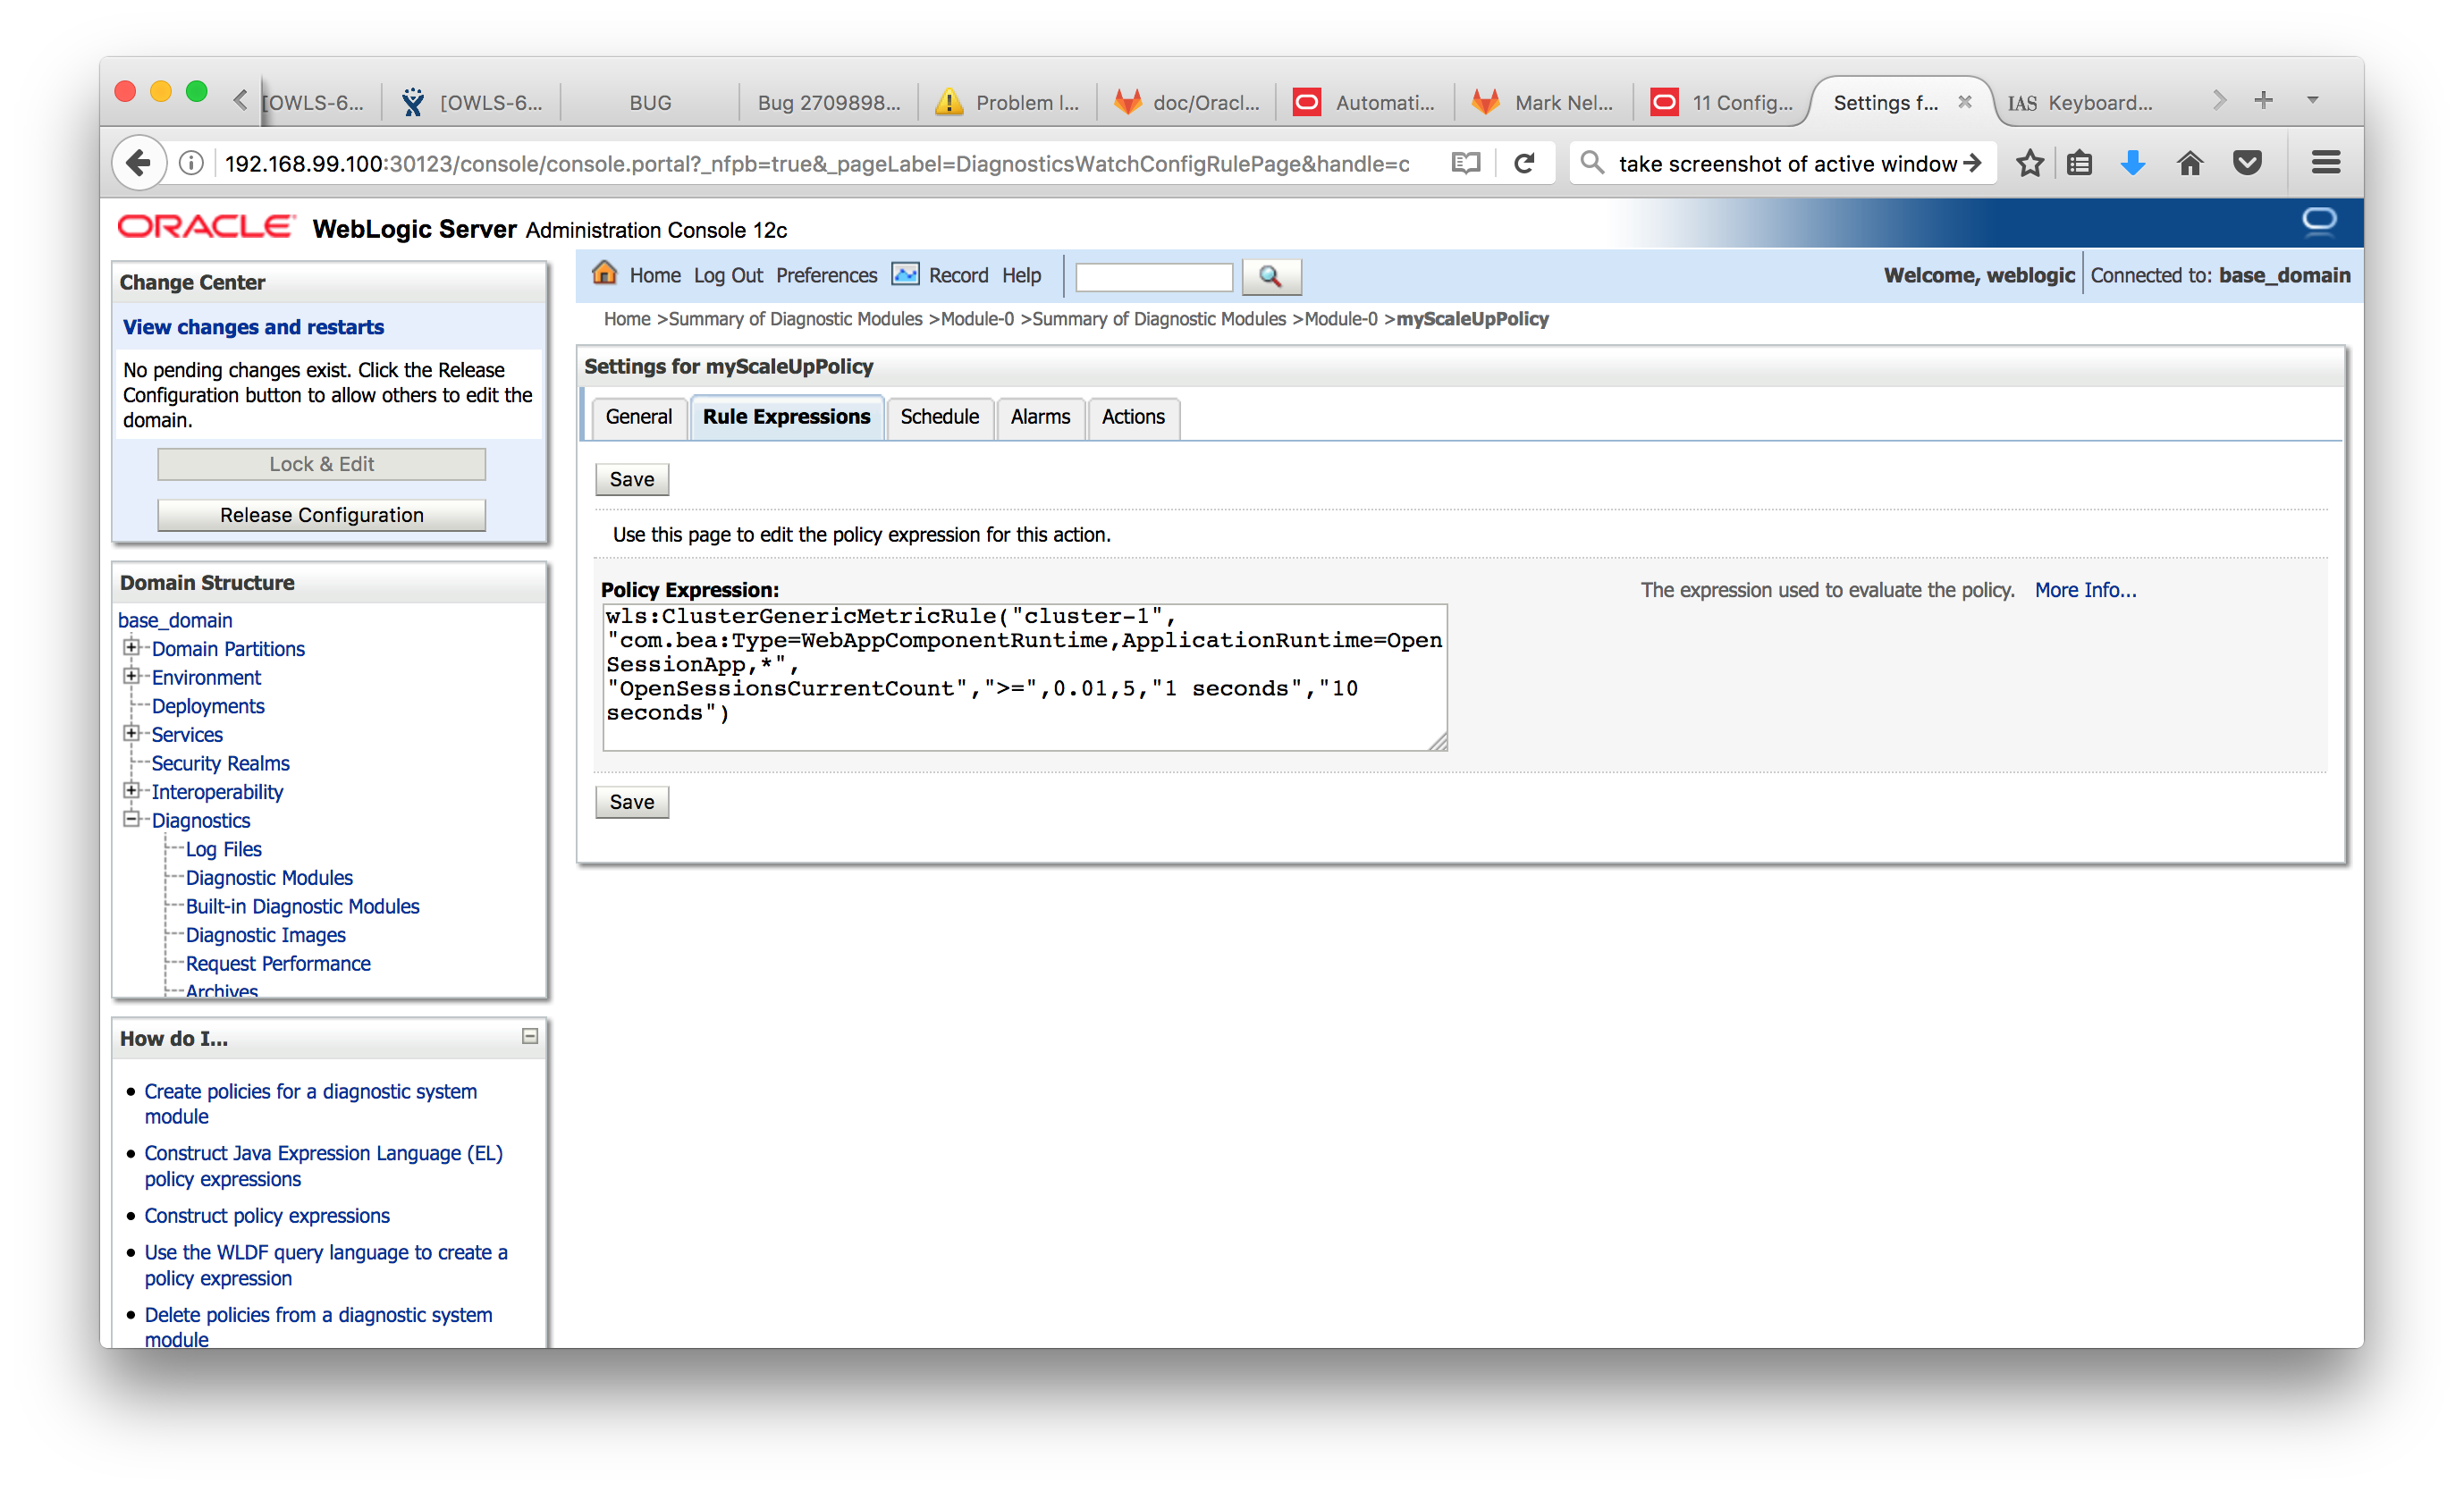Collapse the Diagnostics tree node
Viewport: 2464px width, 1491px height.
click(x=131, y=819)
